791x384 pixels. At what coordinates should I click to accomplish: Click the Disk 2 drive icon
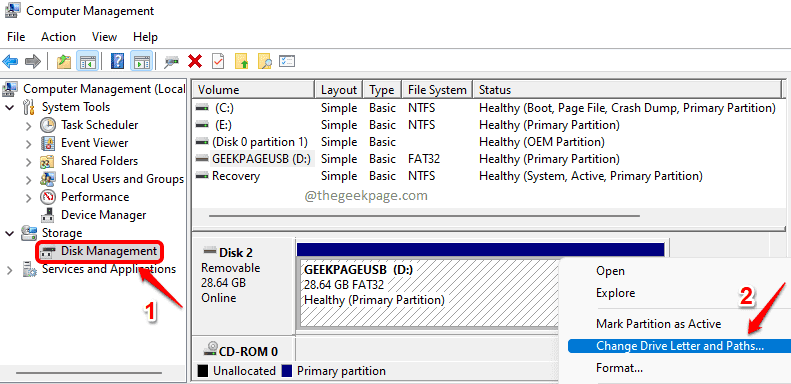pyautogui.click(x=210, y=250)
